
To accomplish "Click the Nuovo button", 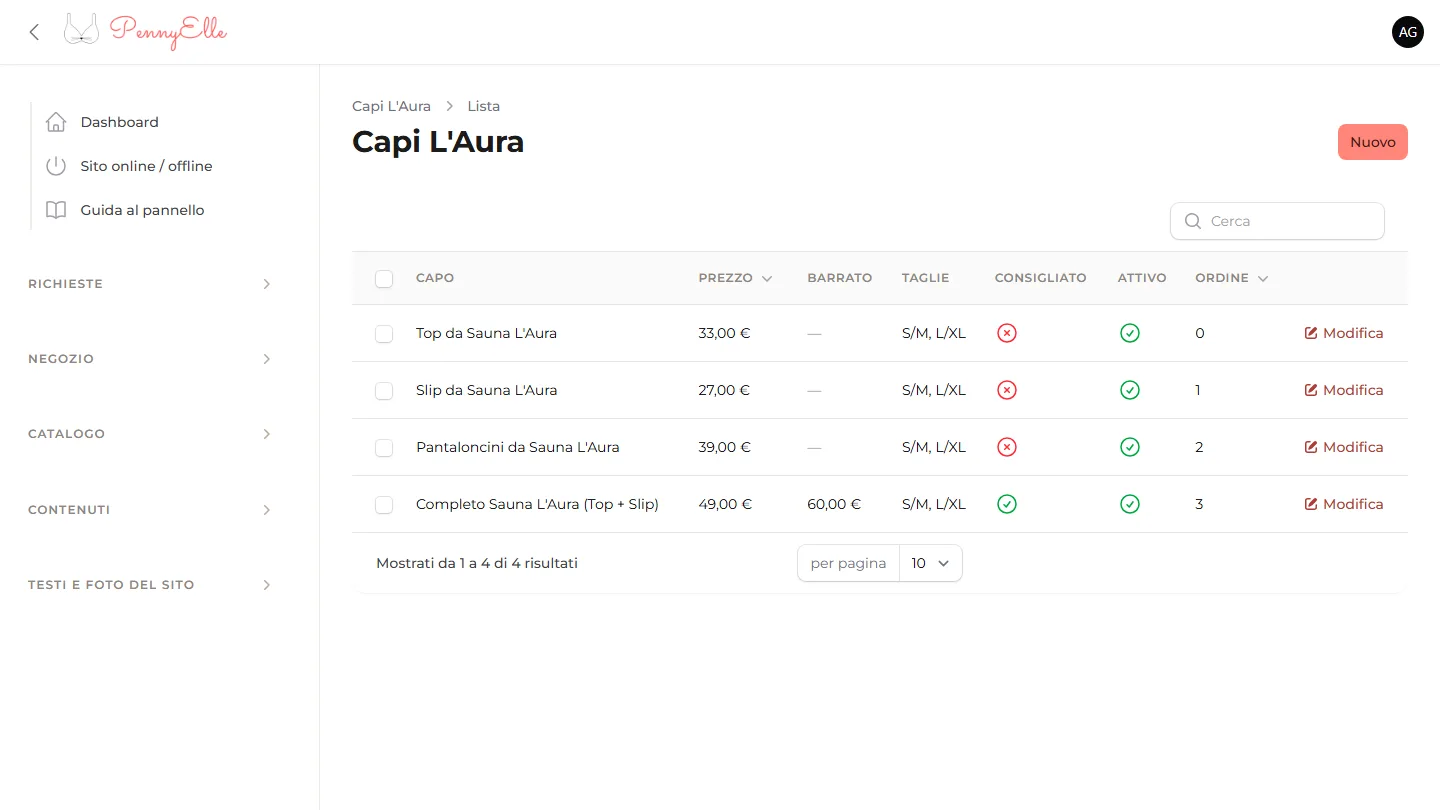I will coord(1373,142).
